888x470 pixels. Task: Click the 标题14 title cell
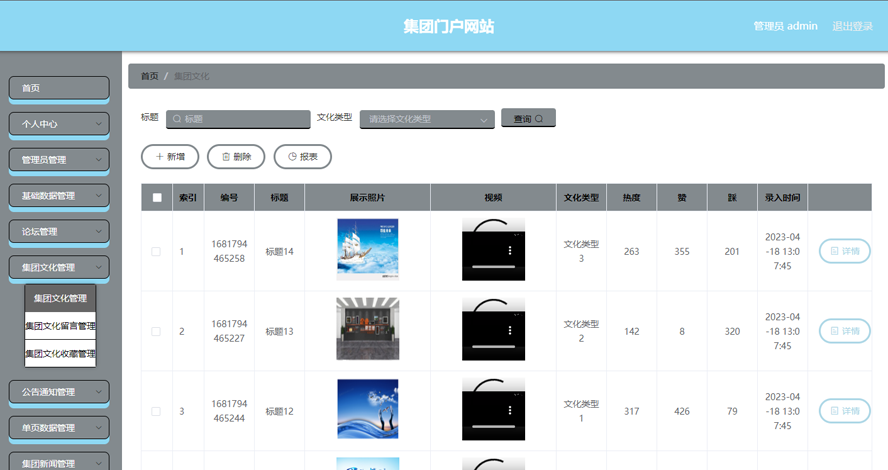click(x=279, y=251)
